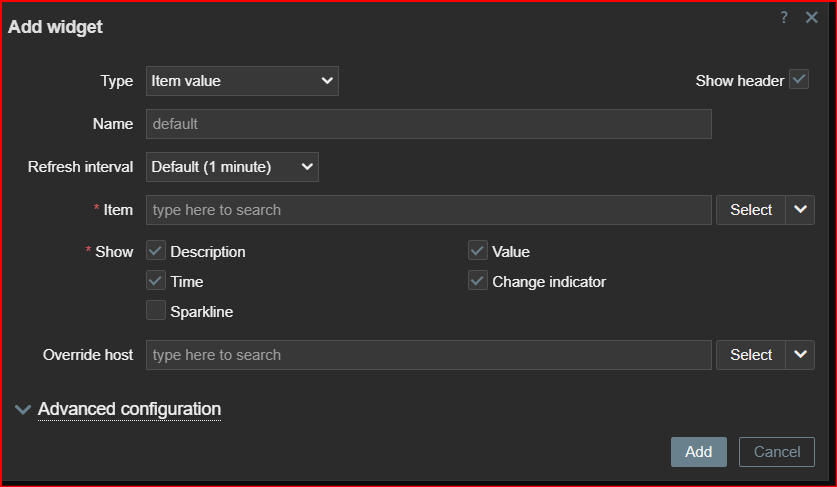Click Select button for Item
Viewport: 837px width, 487px height.
pos(751,210)
